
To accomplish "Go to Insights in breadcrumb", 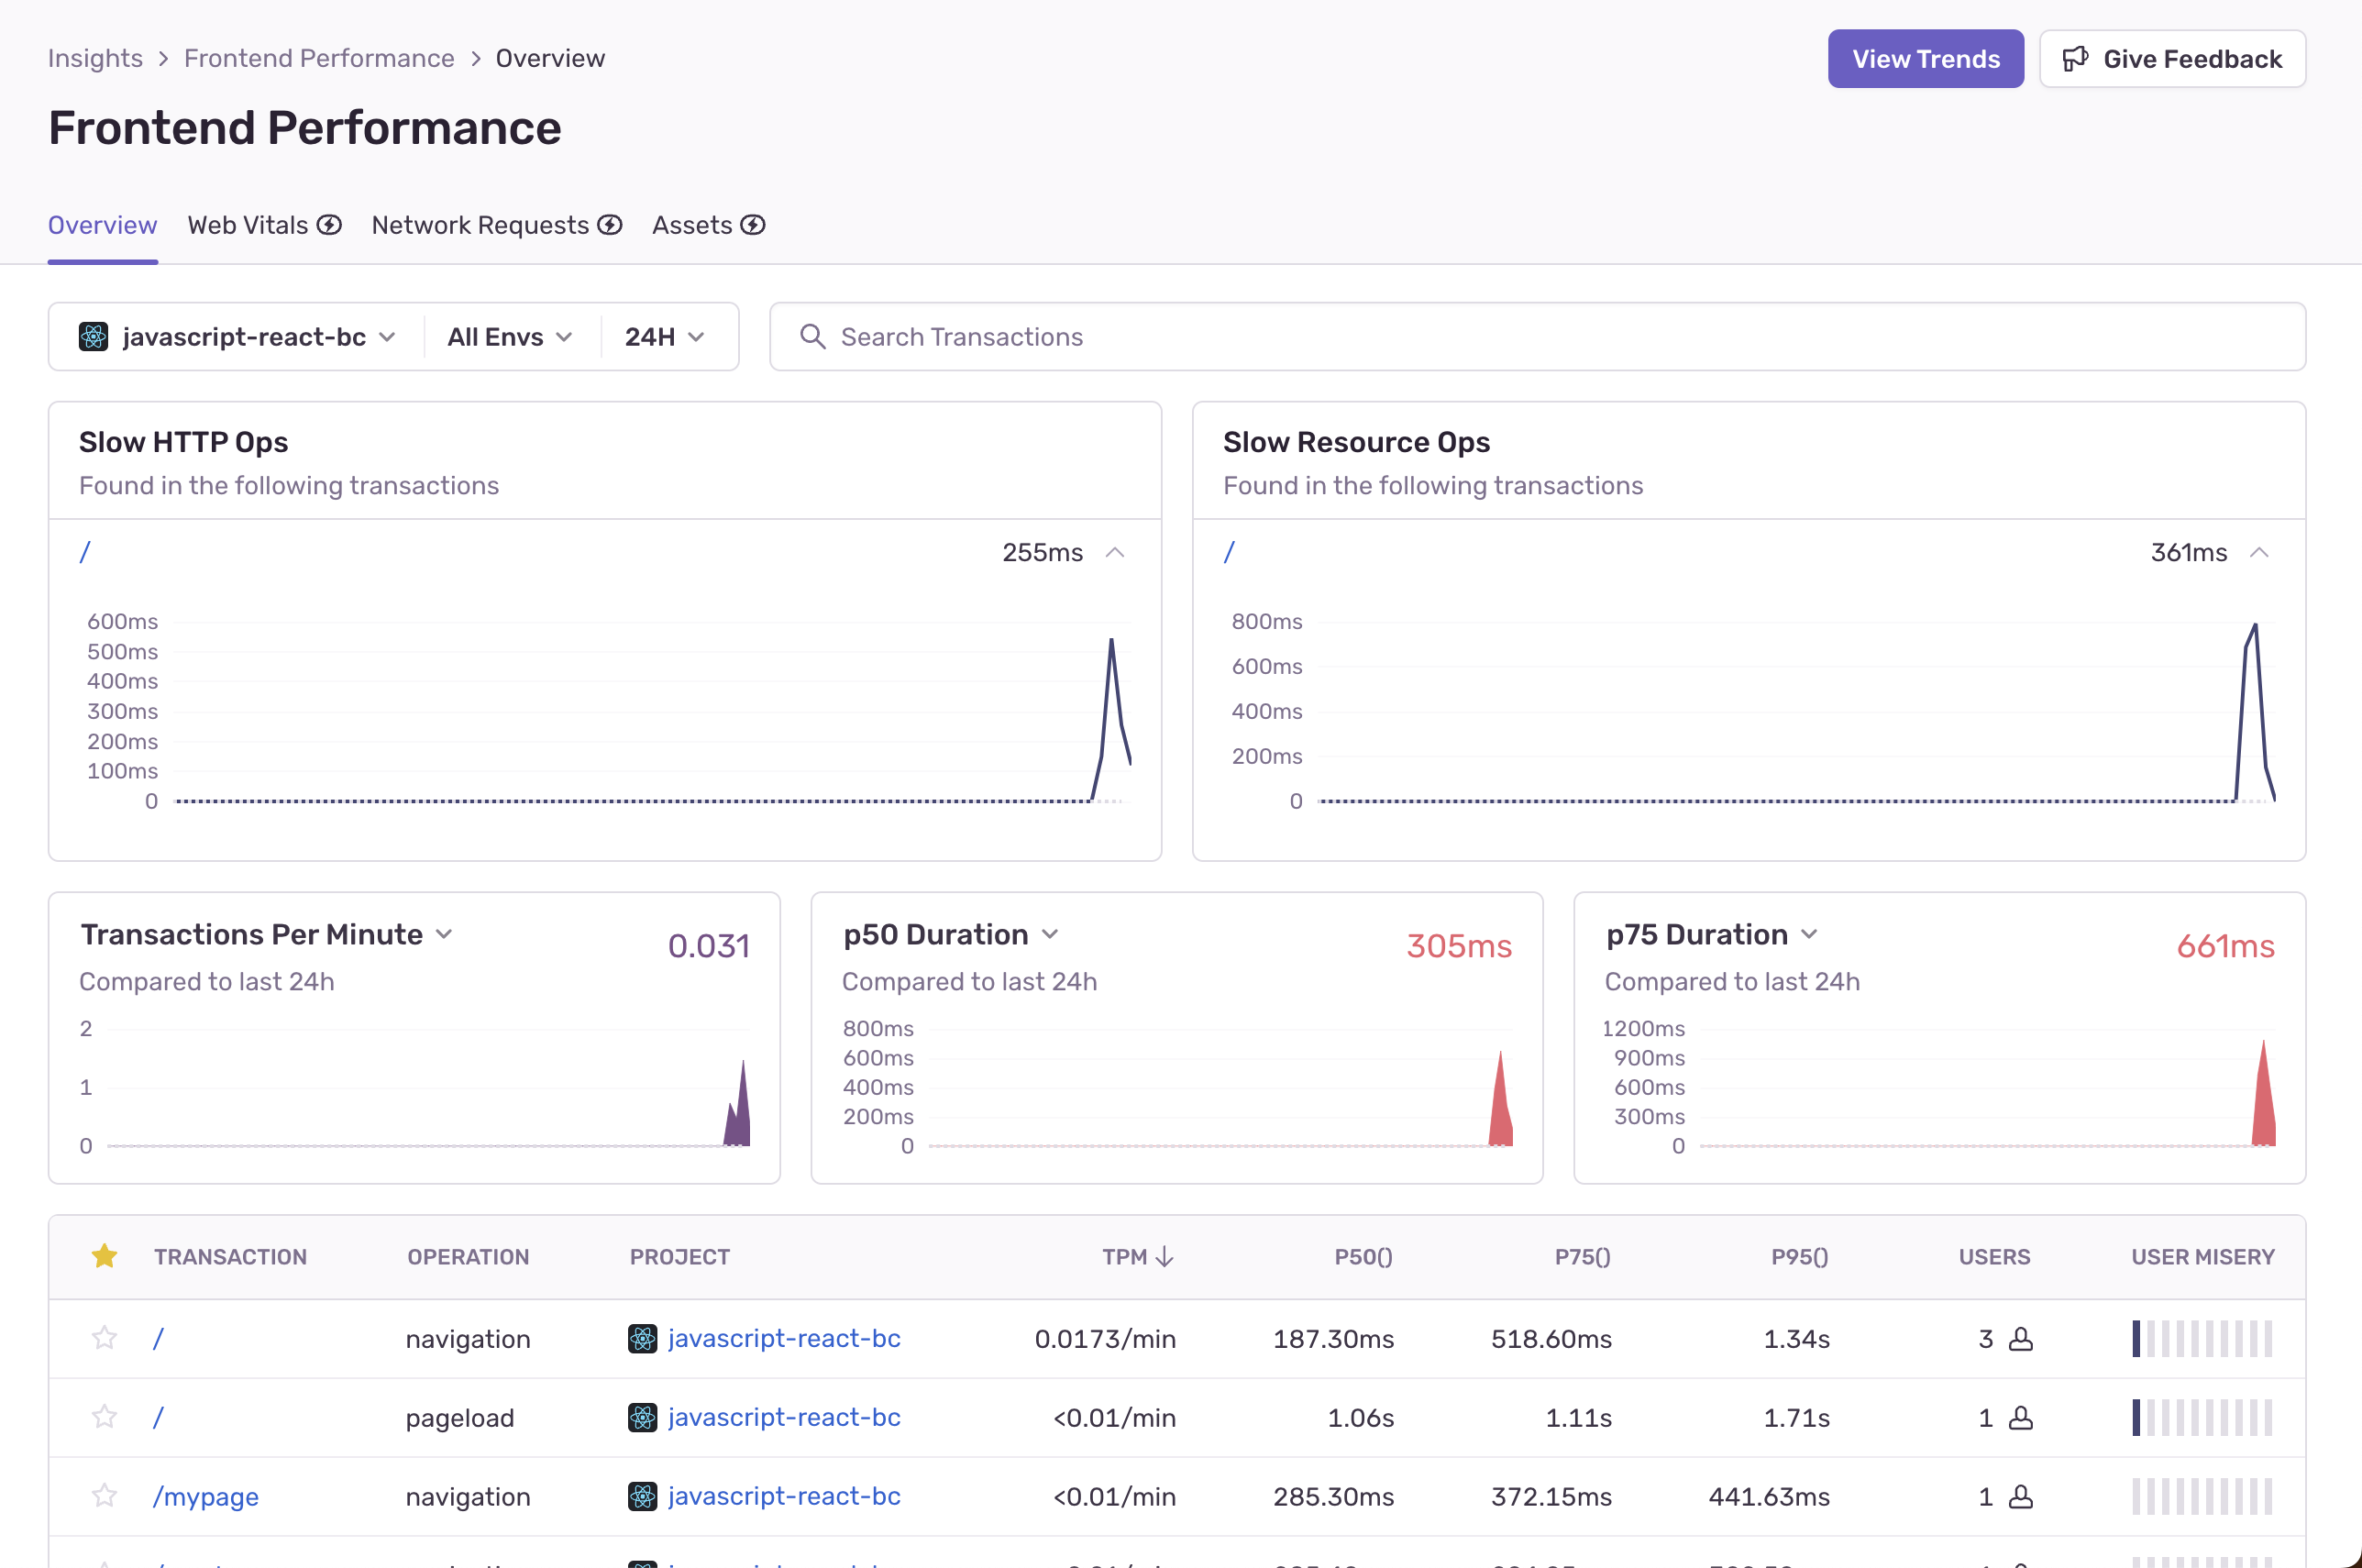I will (95, 58).
